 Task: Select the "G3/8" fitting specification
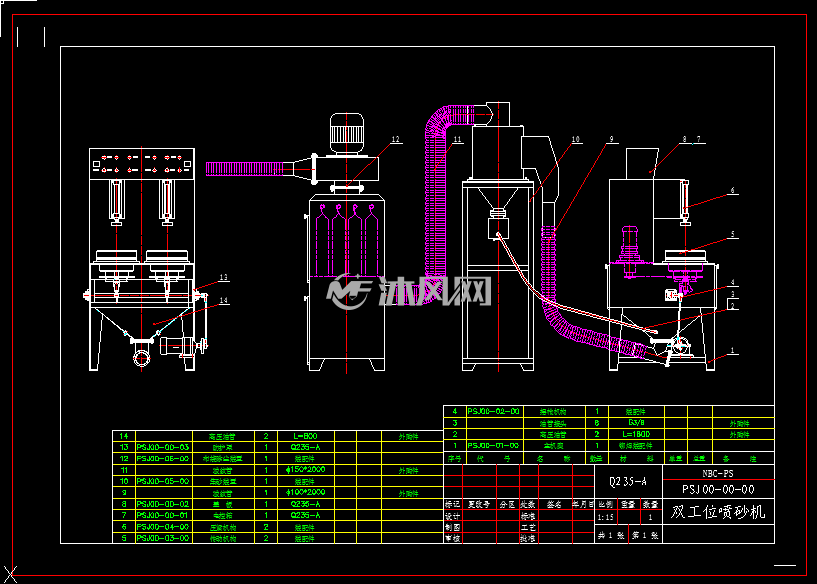click(x=636, y=423)
